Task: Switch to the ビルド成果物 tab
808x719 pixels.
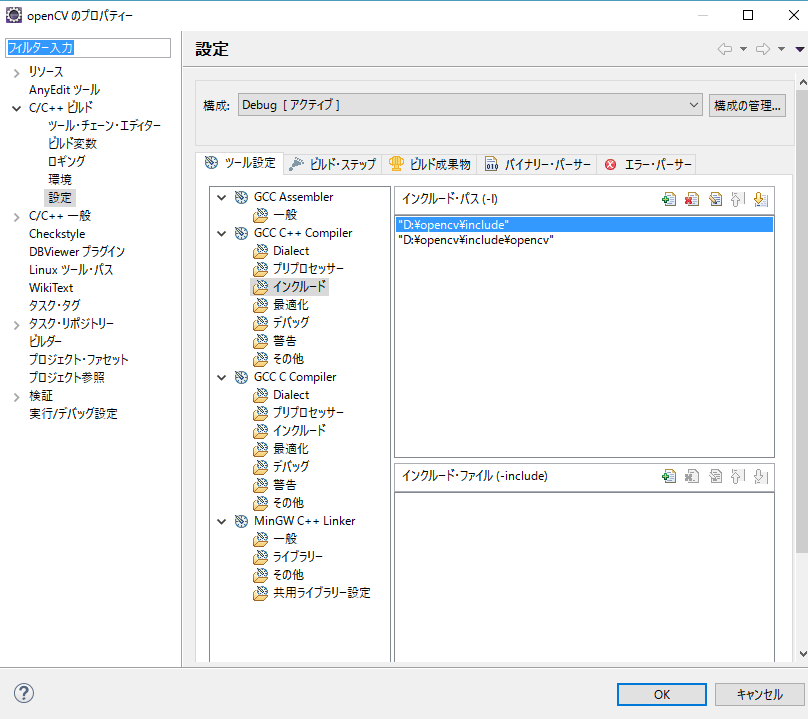Action: point(429,164)
